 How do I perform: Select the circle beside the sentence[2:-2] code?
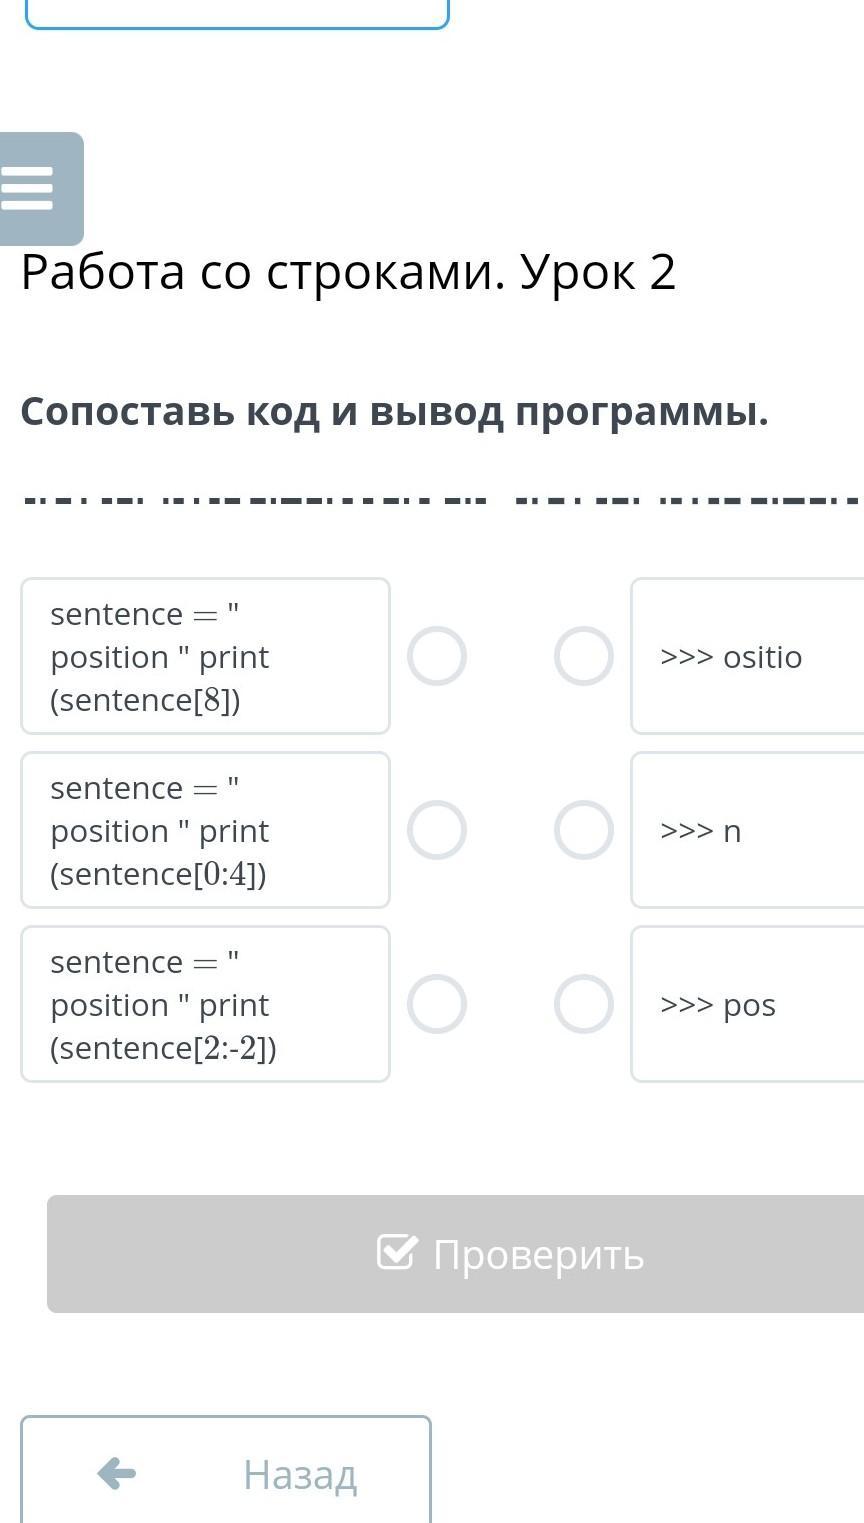click(x=437, y=1004)
